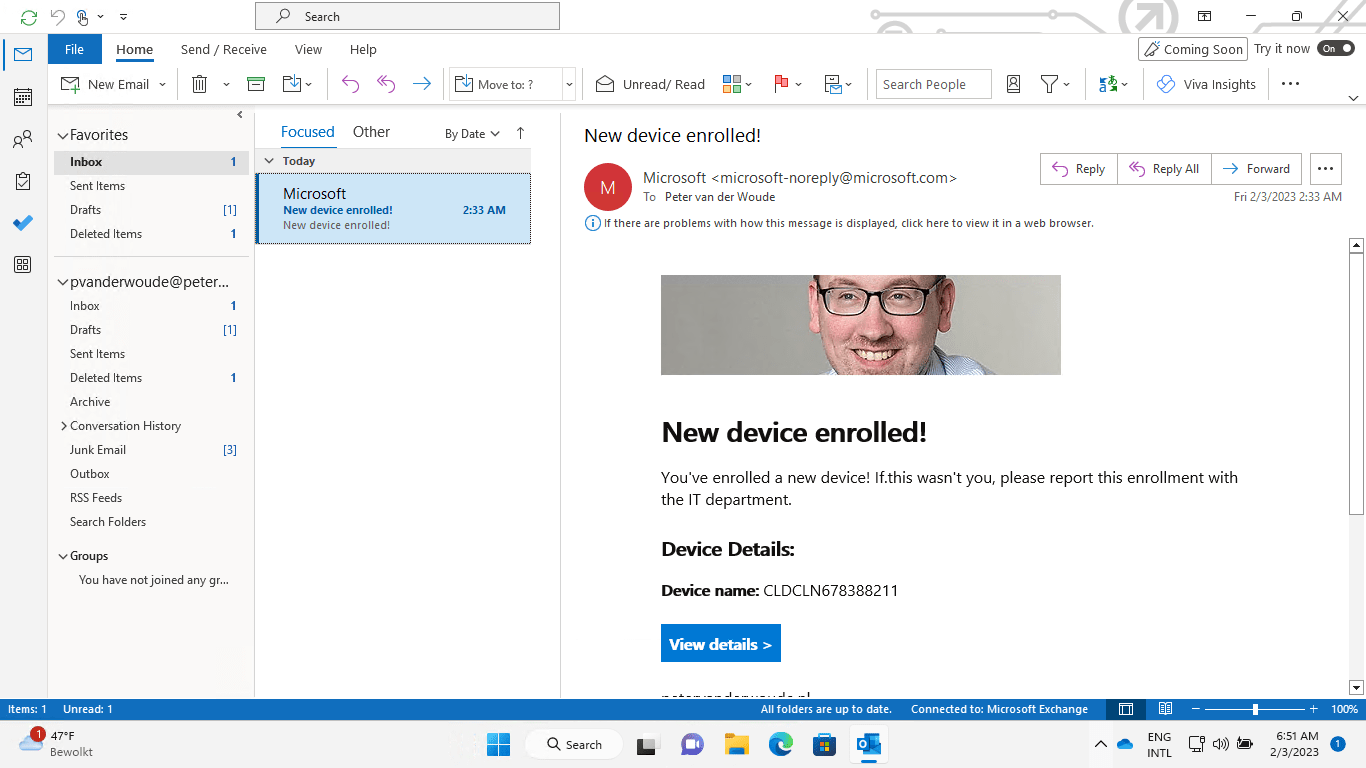
Task: Collapse the Favorites folder group
Action: (62, 135)
